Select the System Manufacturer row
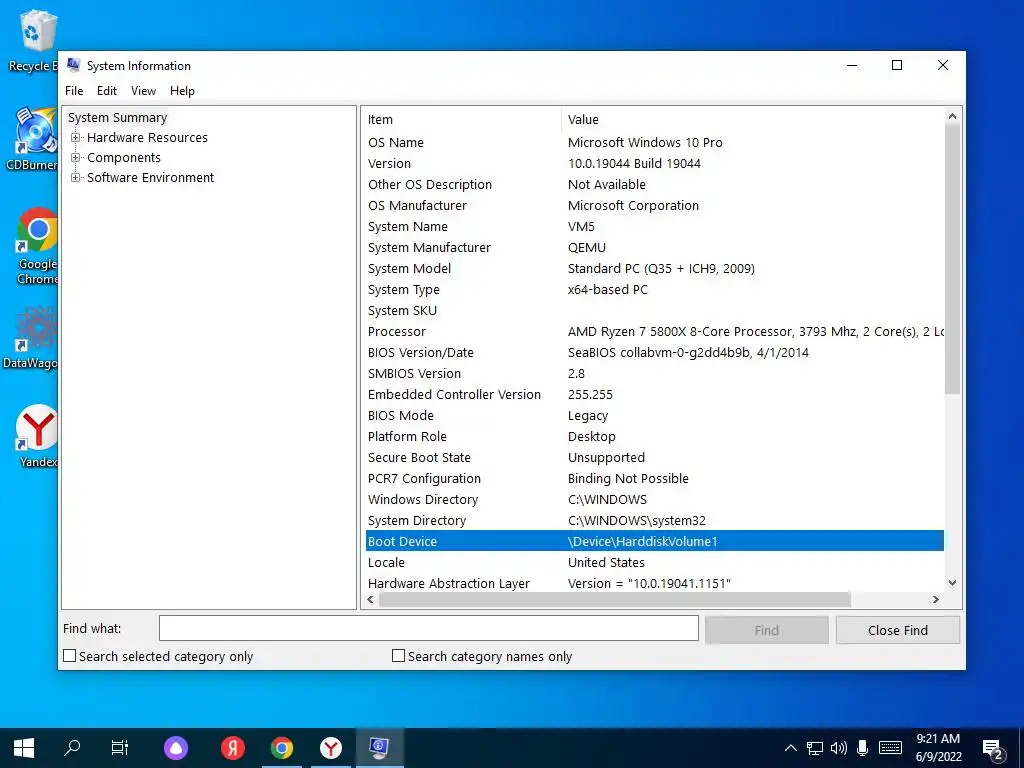This screenshot has height=768, width=1024. pos(654,248)
